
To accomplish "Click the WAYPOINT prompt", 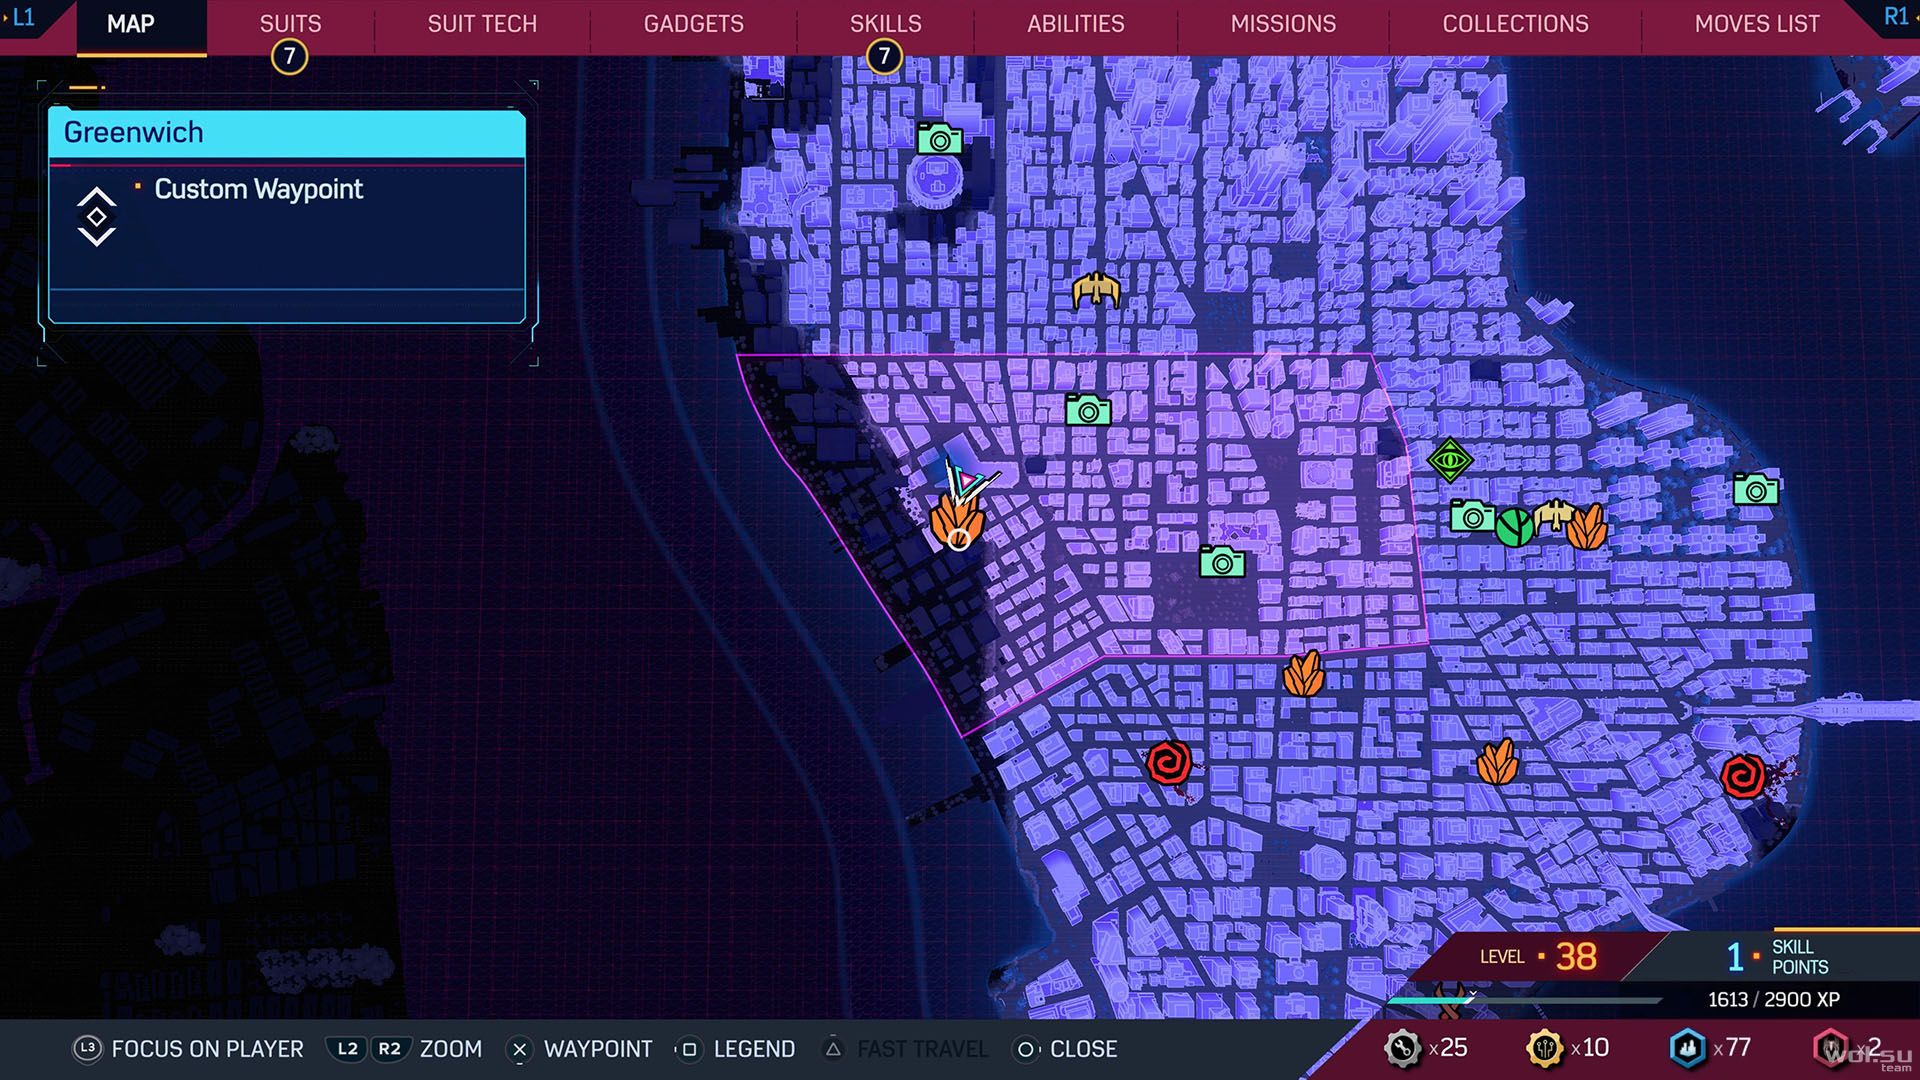I will (x=580, y=1049).
